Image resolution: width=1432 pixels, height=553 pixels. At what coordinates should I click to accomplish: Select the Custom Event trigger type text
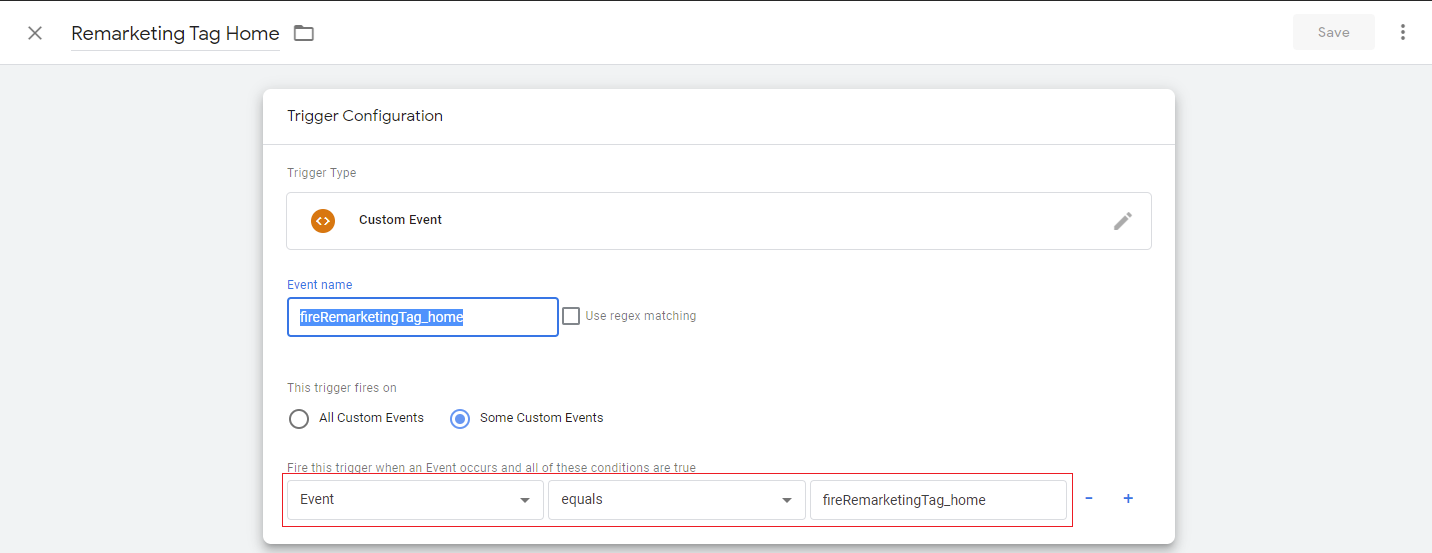[x=400, y=220]
